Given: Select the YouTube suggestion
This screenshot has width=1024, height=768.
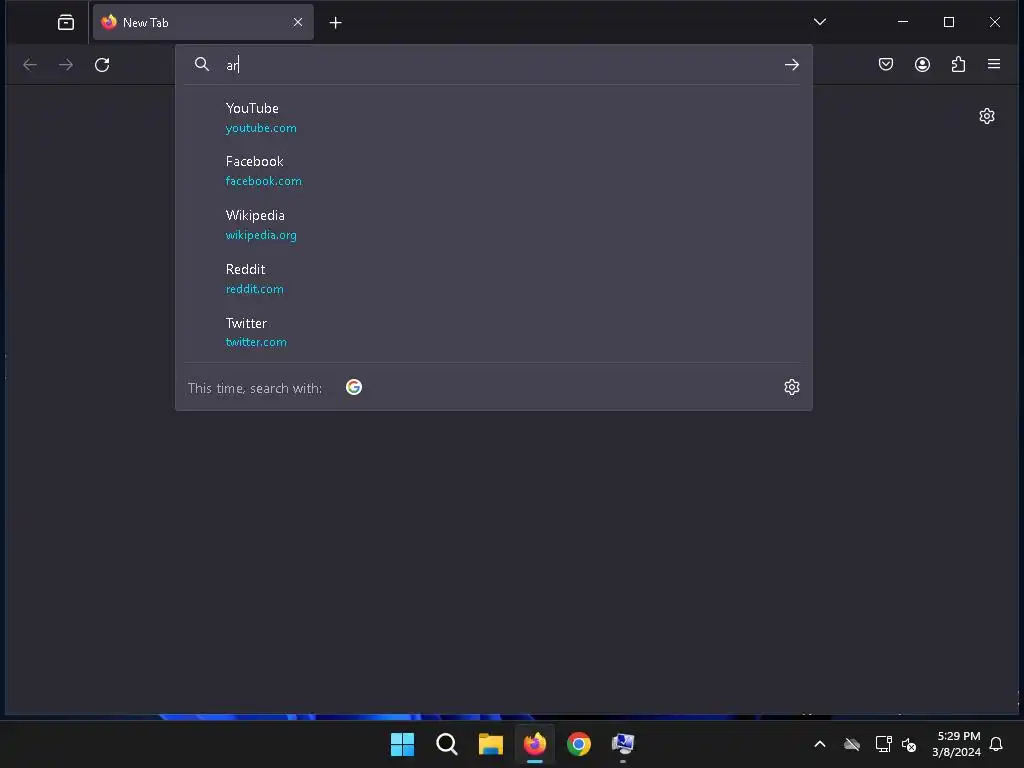Looking at the screenshot, I should [x=494, y=118].
